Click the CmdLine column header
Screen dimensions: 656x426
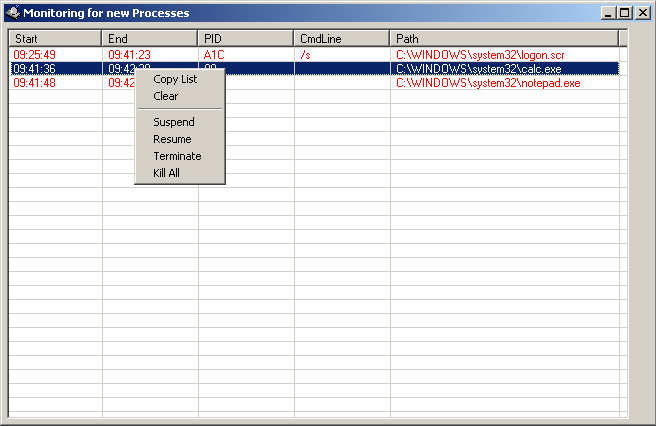point(341,38)
